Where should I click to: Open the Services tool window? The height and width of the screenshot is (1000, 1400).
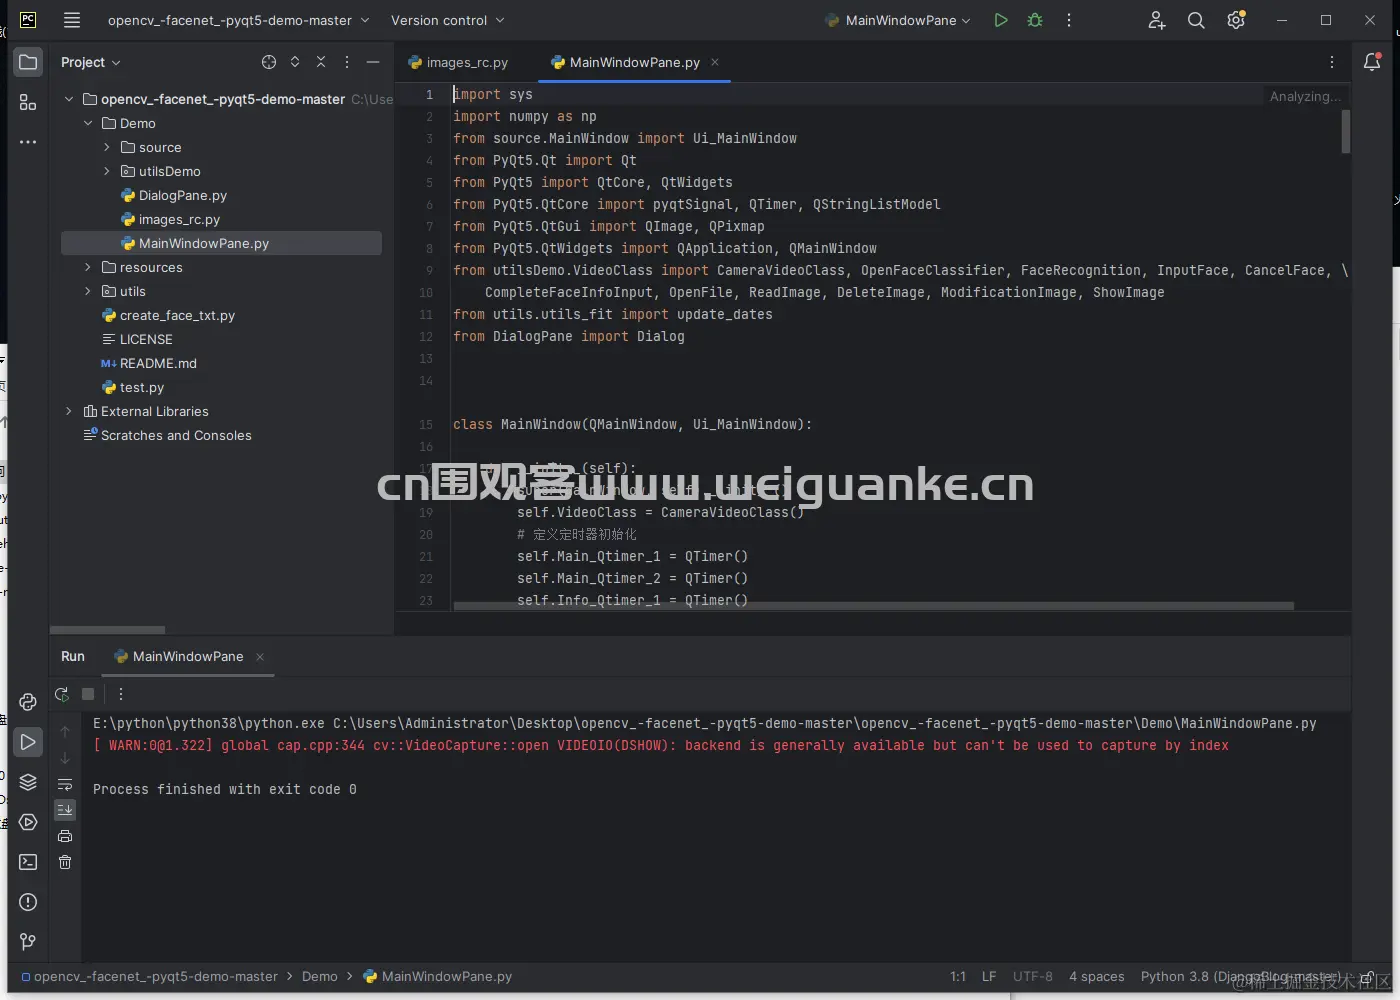[28, 822]
